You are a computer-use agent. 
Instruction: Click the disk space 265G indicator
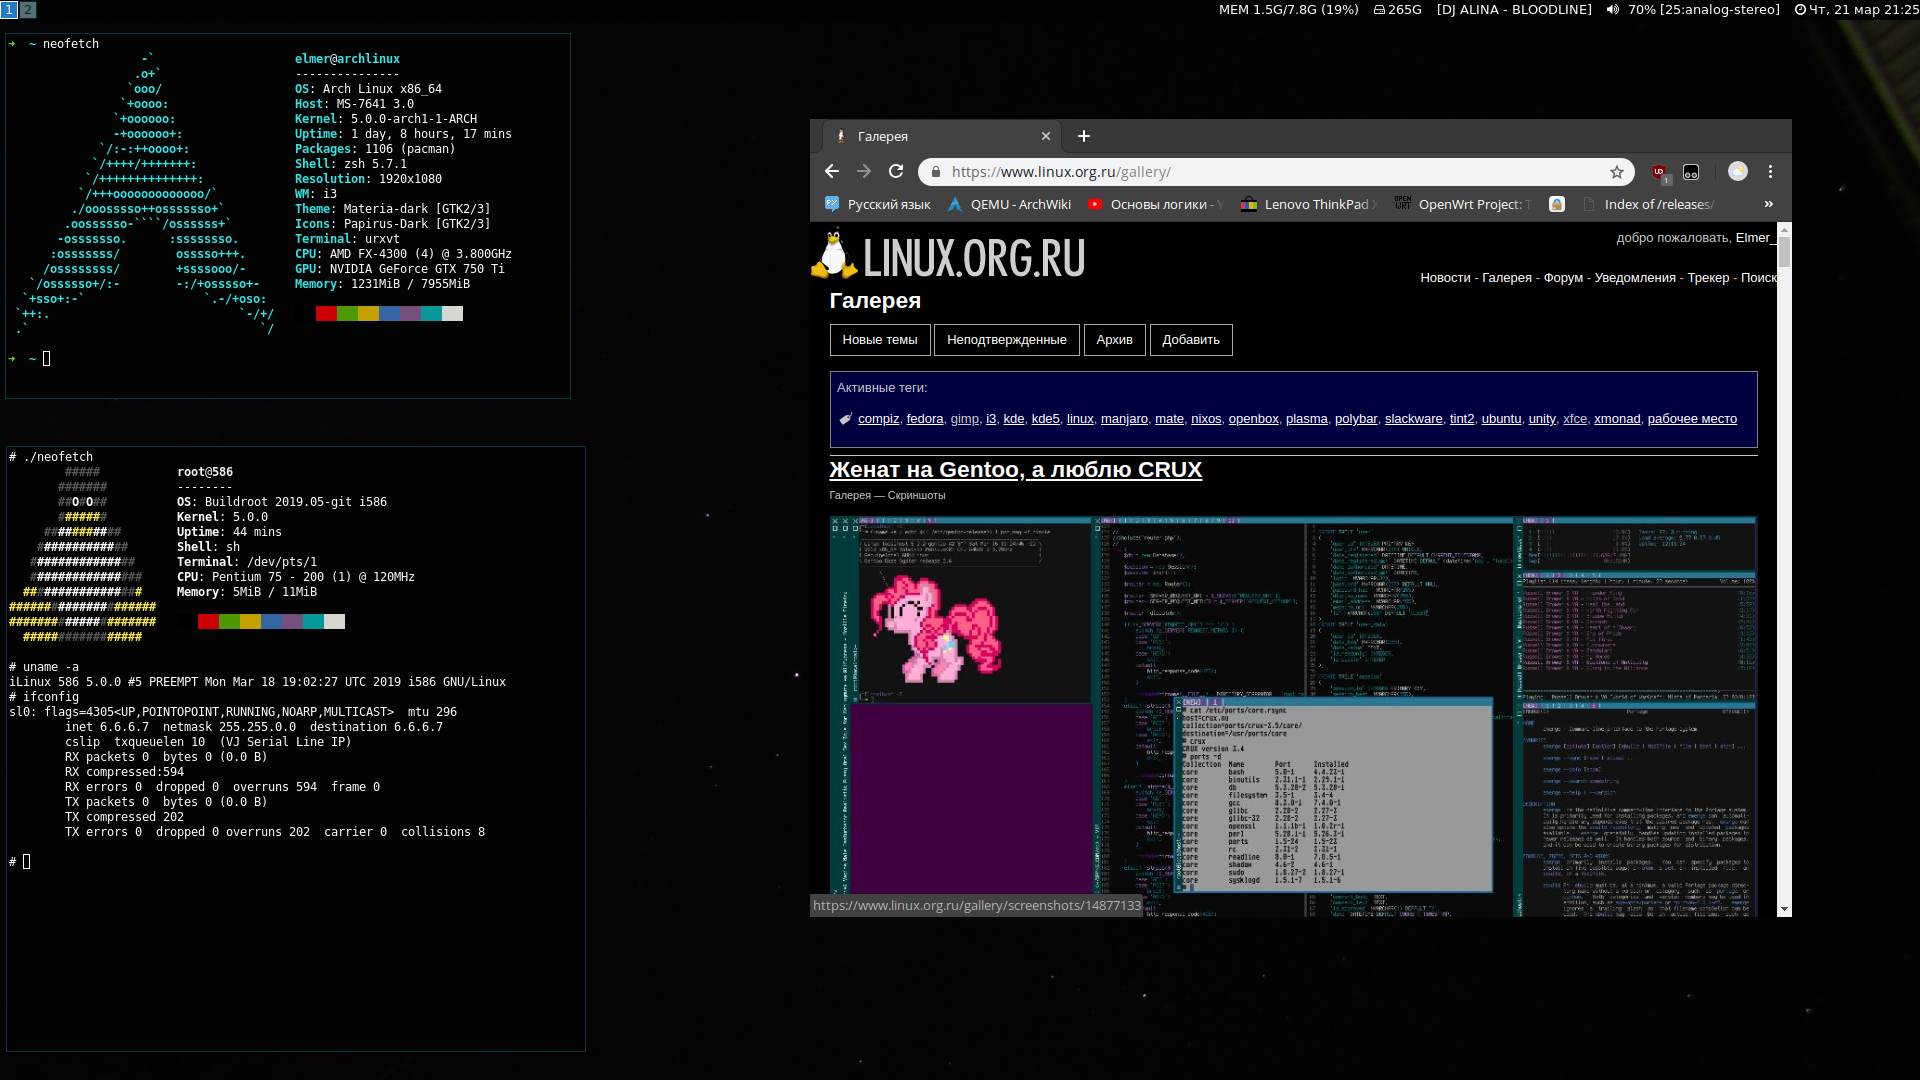1397,9
